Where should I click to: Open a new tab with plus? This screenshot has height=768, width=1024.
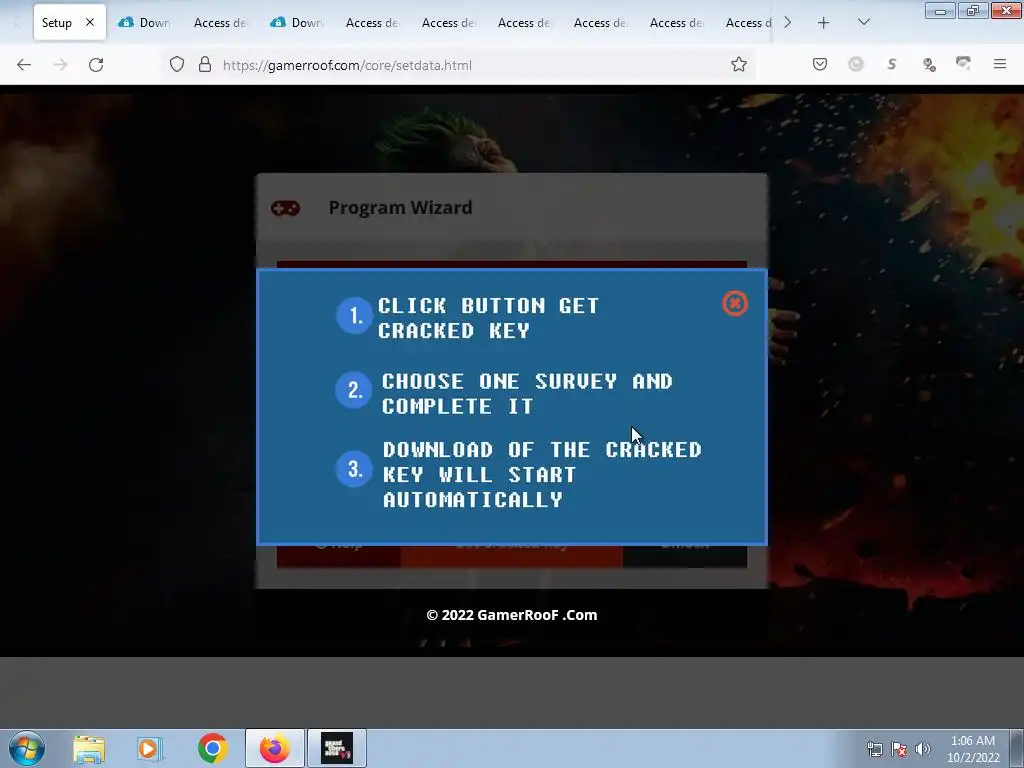tap(824, 23)
